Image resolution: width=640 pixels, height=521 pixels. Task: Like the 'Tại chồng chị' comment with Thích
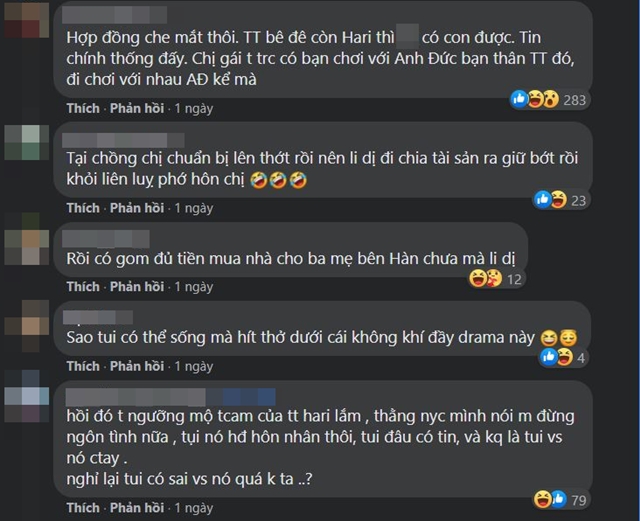click(x=83, y=208)
